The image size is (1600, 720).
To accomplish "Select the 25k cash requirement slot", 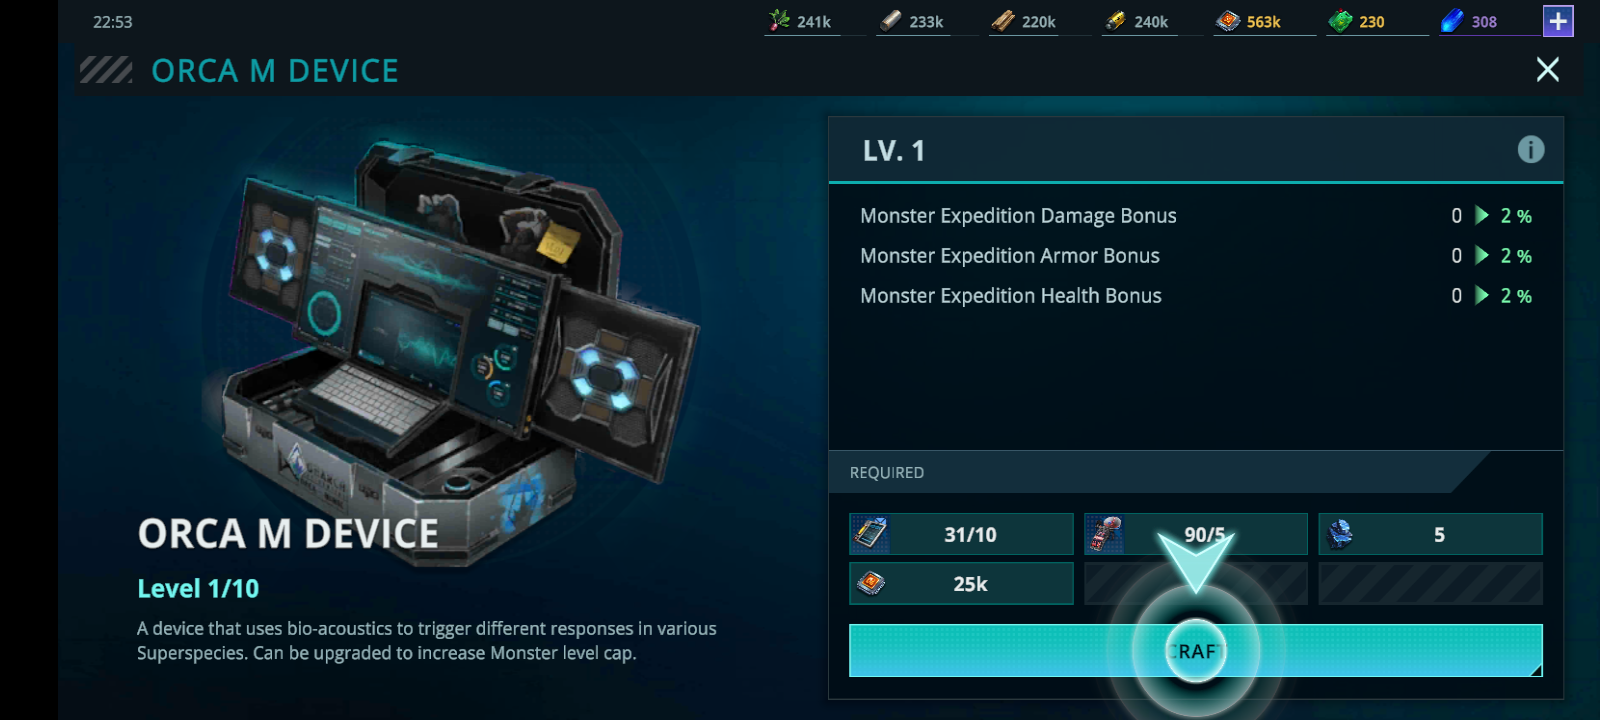I will pos(961,584).
